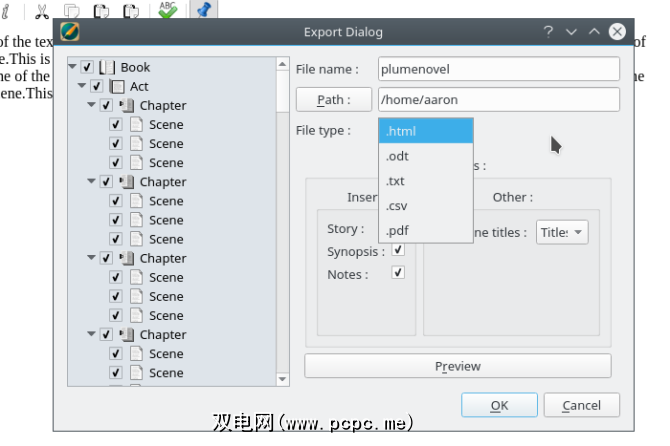
Task: Click the up chevron in the title bar
Action: click(594, 31)
